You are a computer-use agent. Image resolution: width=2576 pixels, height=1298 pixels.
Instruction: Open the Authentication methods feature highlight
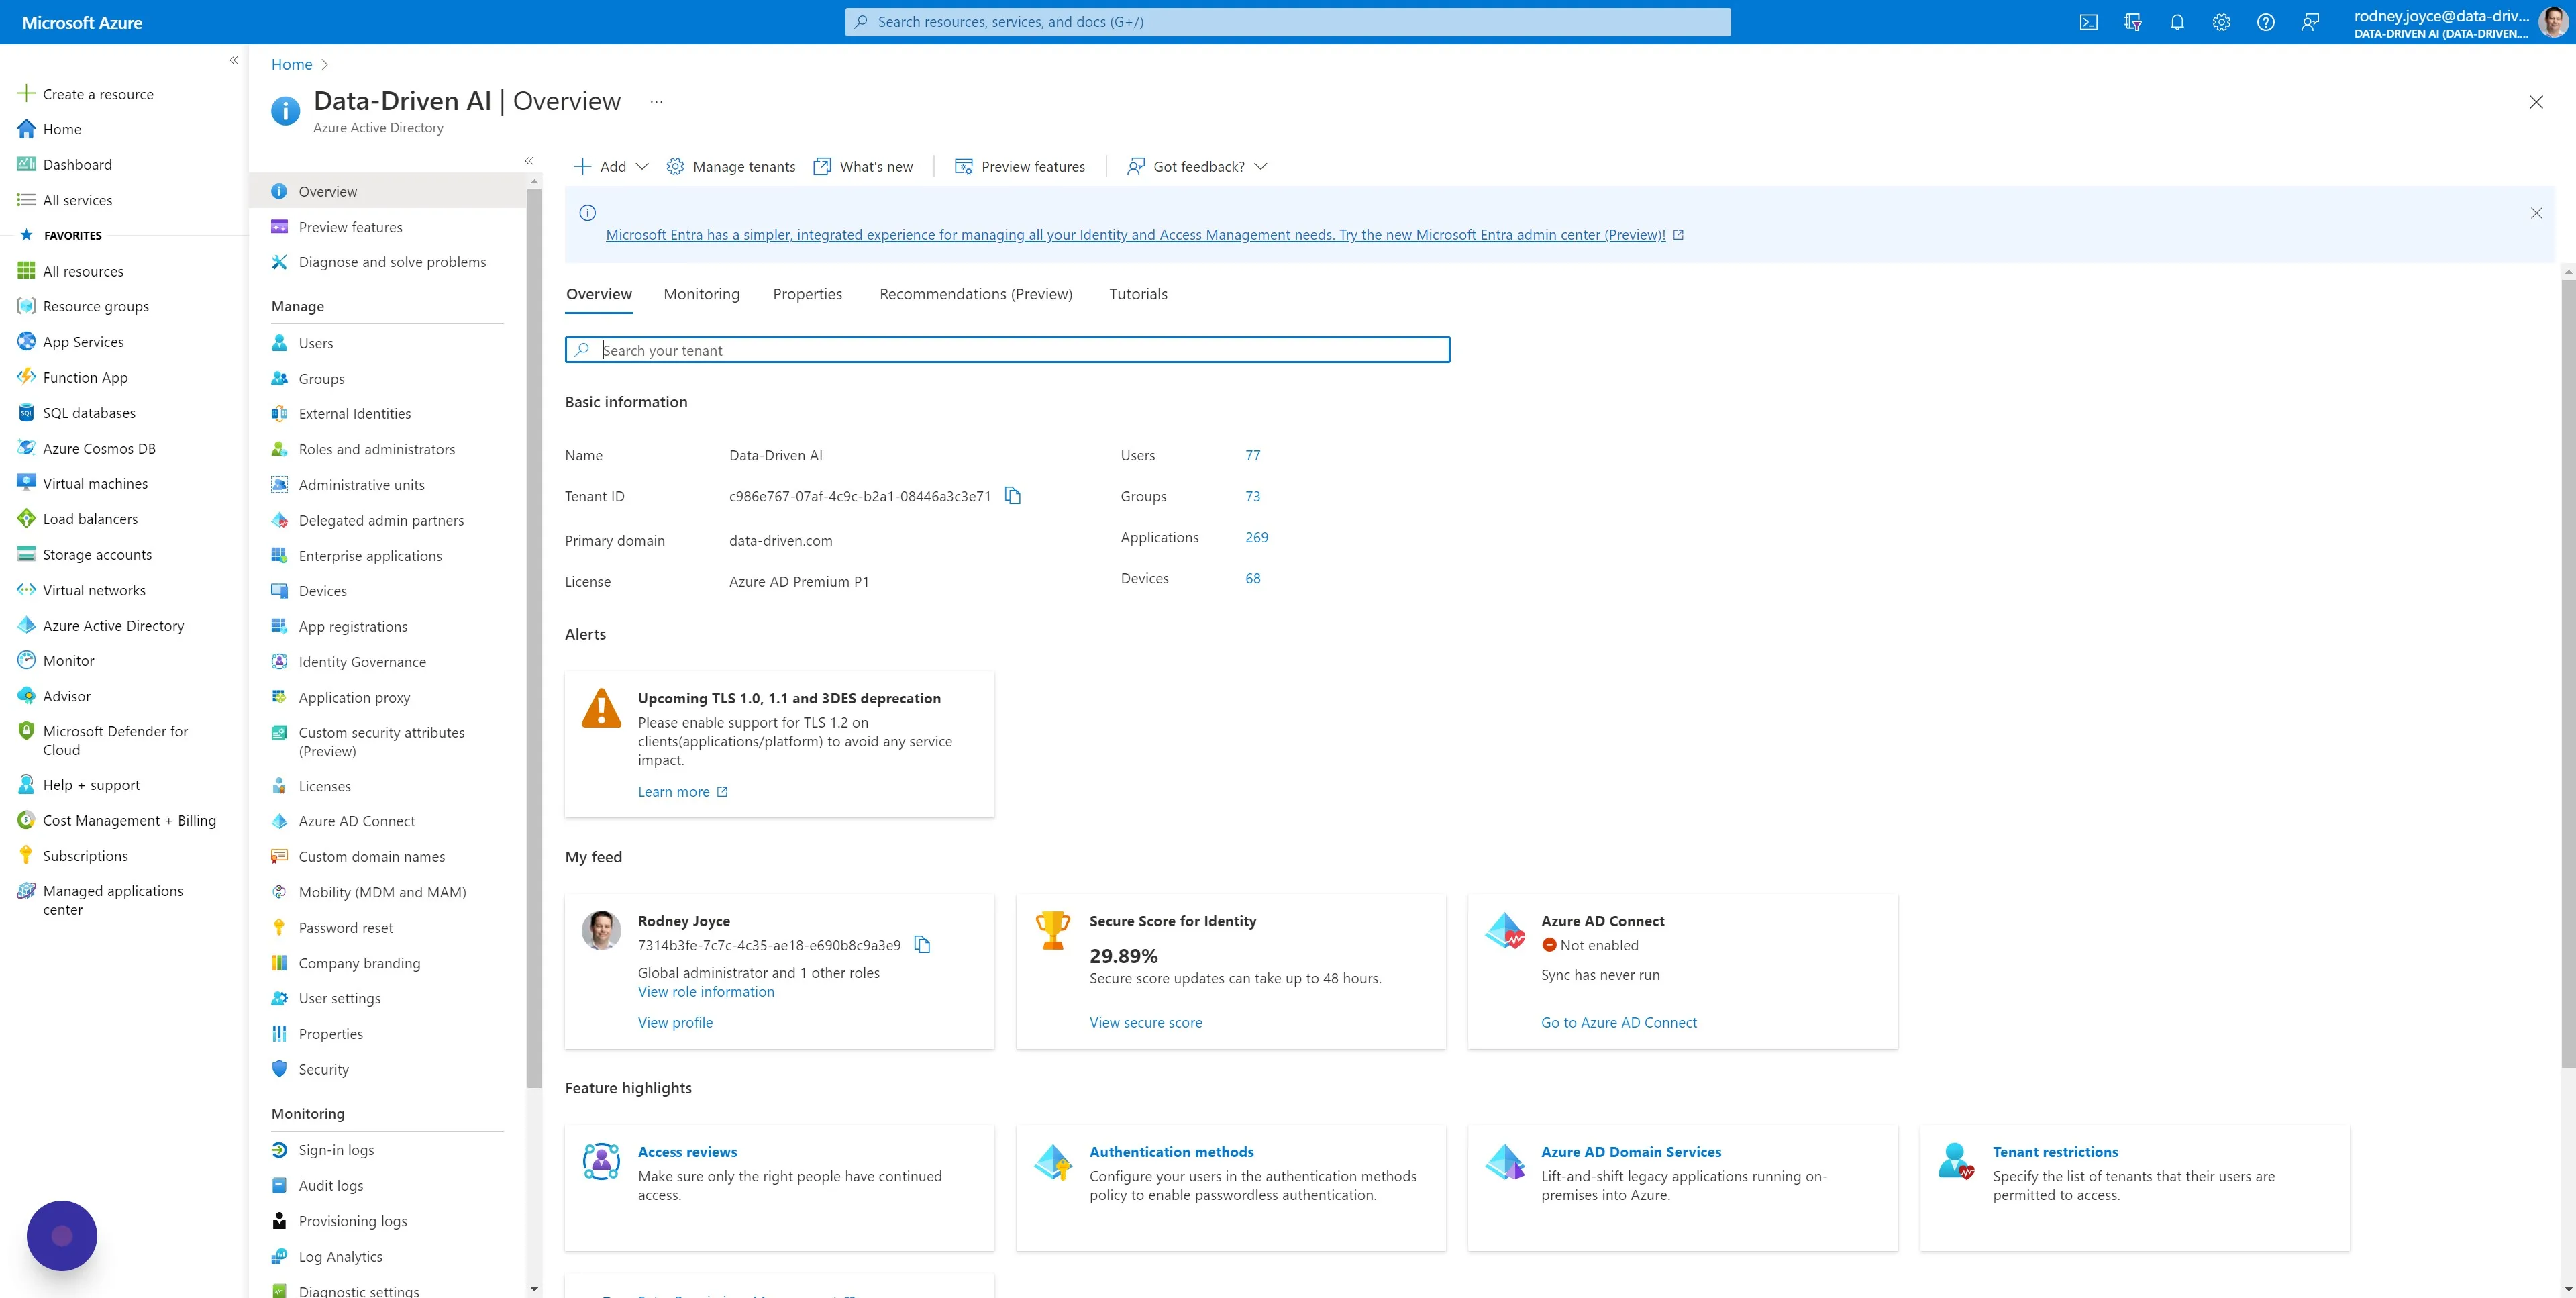[x=1171, y=1152]
